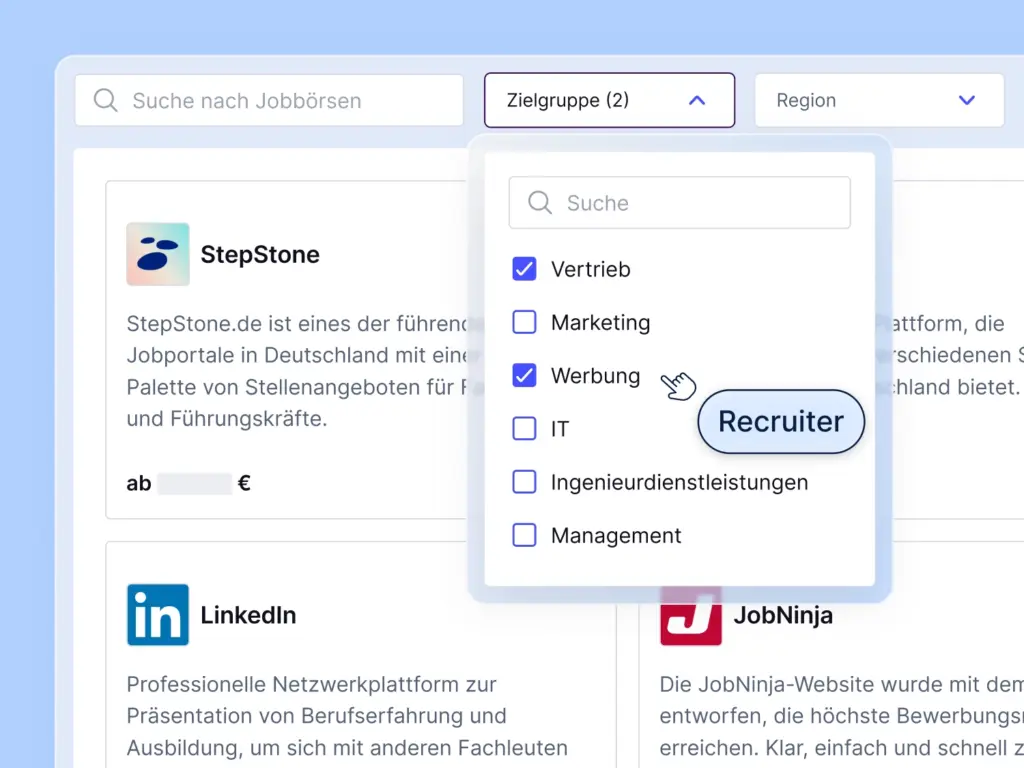Image resolution: width=1024 pixels, height=768 pixels.
Task: Click the chevron arrow on the Region filter
Action: click(x=966, y=100)
